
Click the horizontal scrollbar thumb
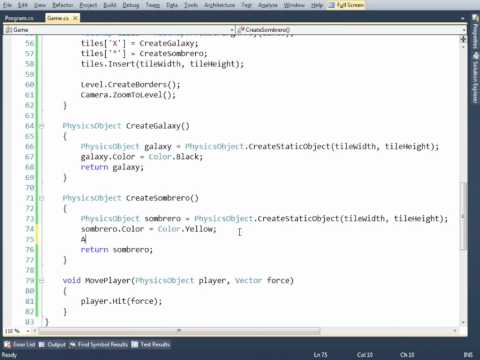click(179, 331)
